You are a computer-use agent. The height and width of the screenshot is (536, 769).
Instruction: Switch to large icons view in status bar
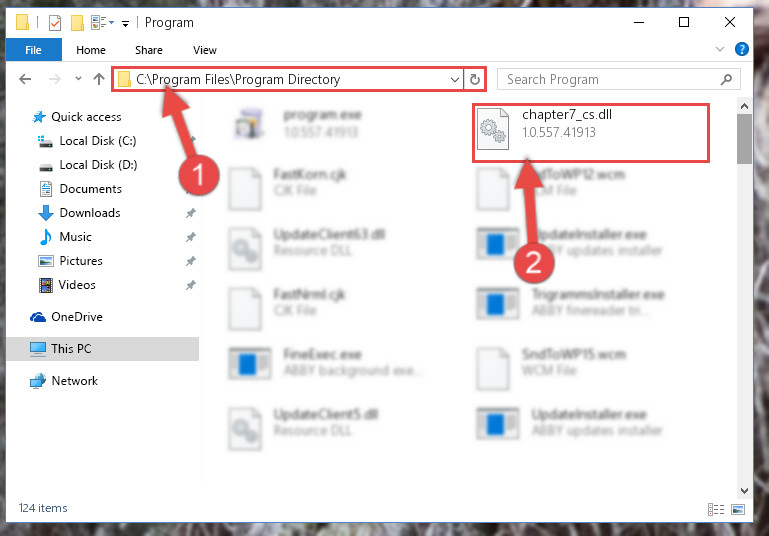(738, 510)
